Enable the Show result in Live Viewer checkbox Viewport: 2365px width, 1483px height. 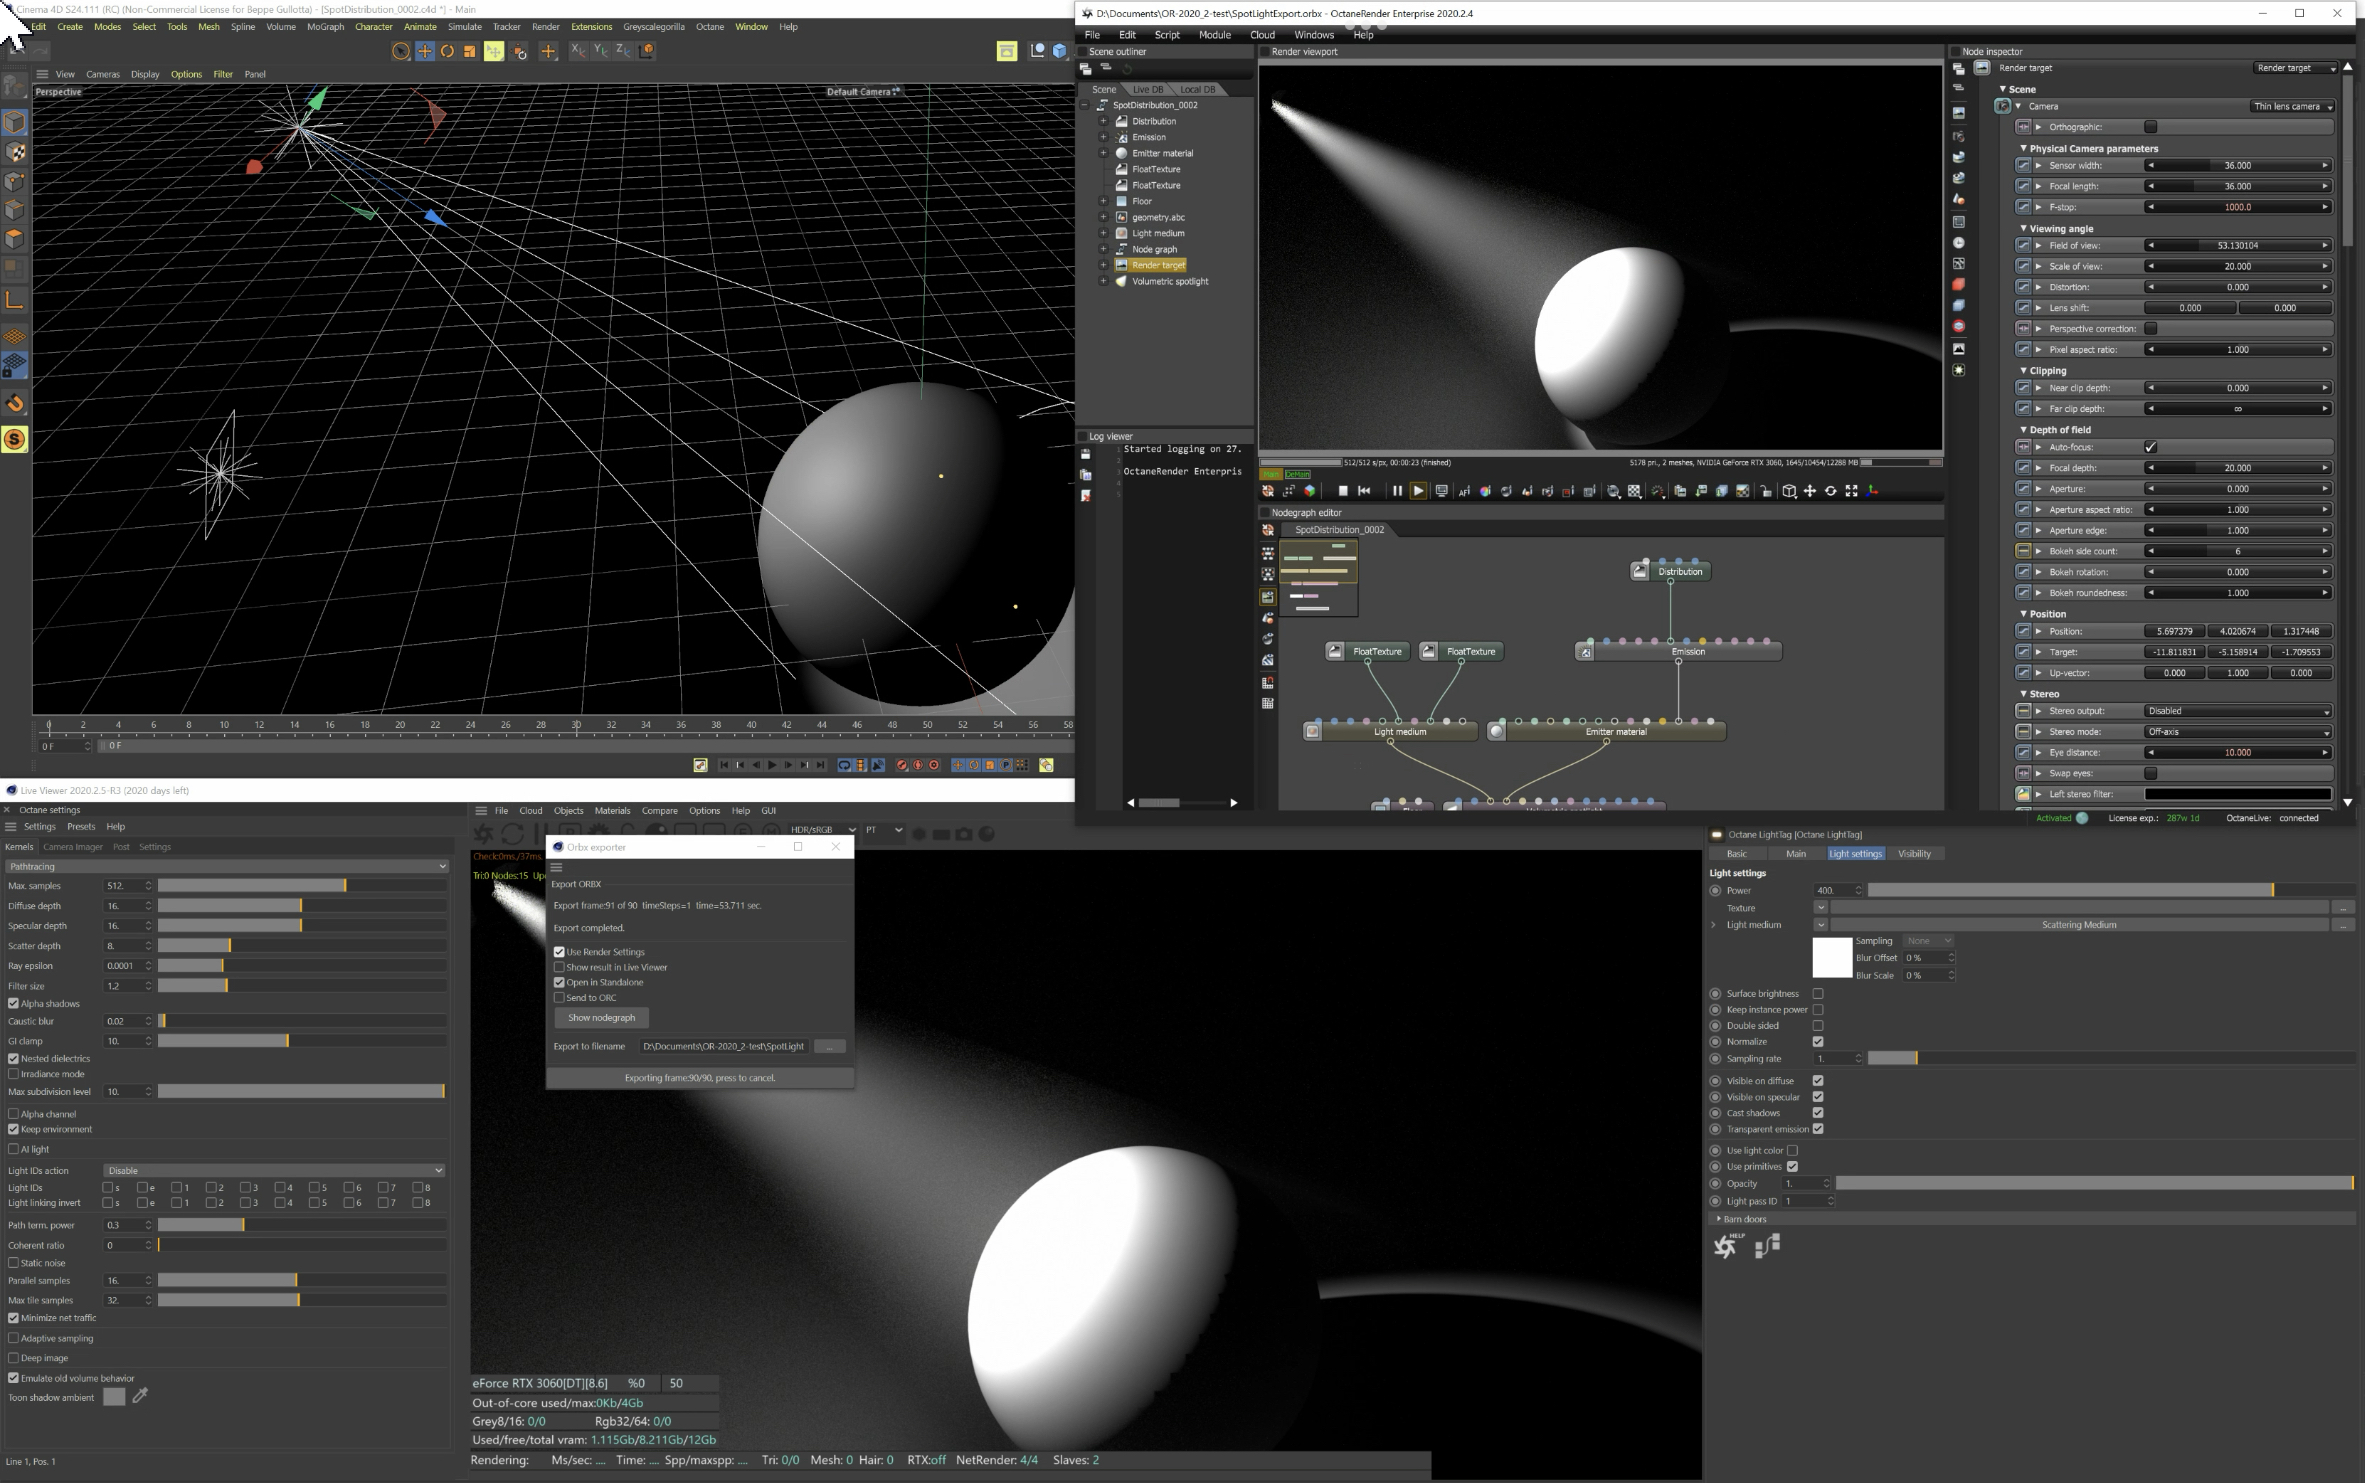[560, 968]
